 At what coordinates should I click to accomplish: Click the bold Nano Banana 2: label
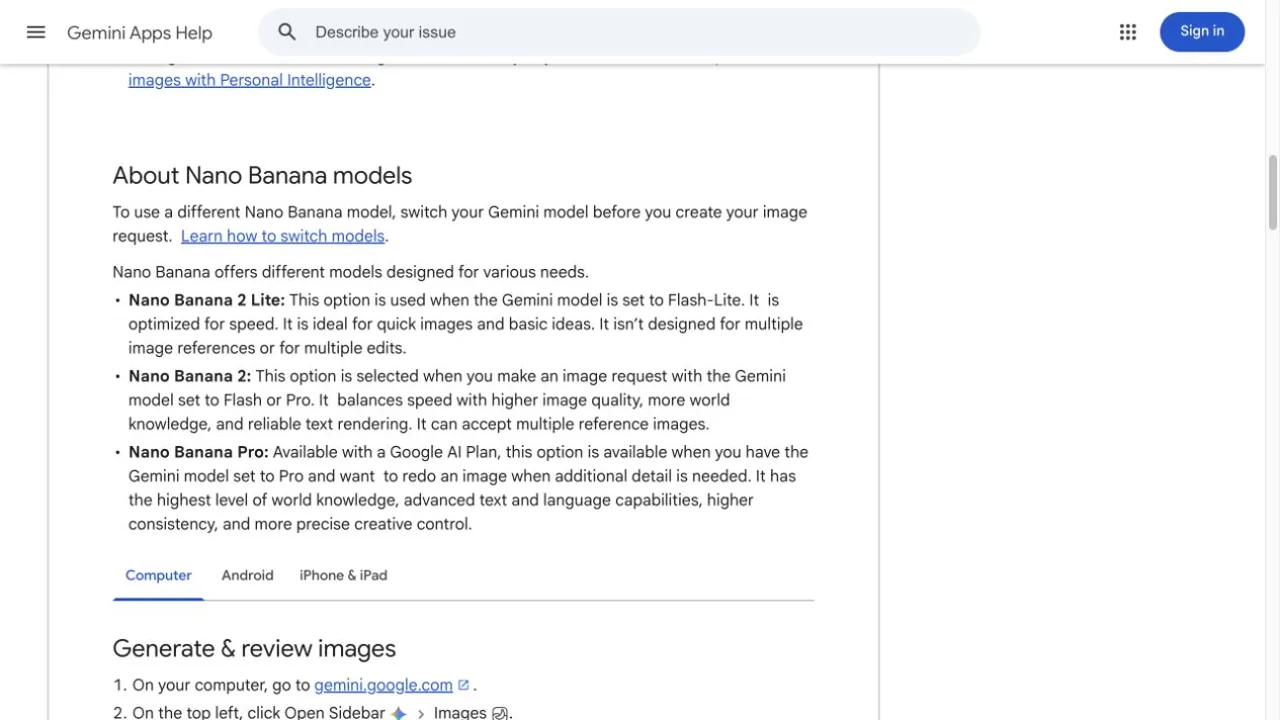190,376
